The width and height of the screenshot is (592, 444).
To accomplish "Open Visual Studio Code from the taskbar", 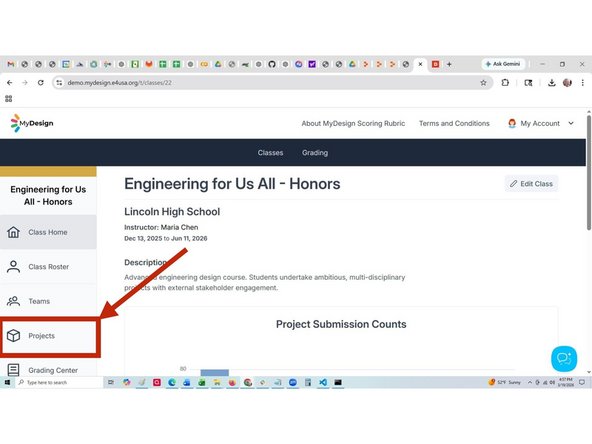I will (x=323, y=382).
